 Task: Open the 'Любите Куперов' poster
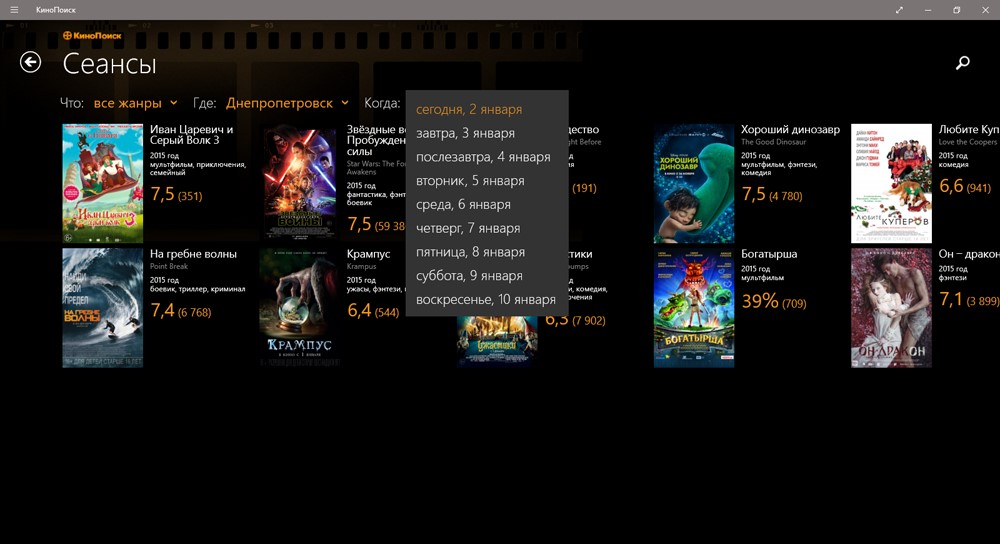(x=891, y=183)
